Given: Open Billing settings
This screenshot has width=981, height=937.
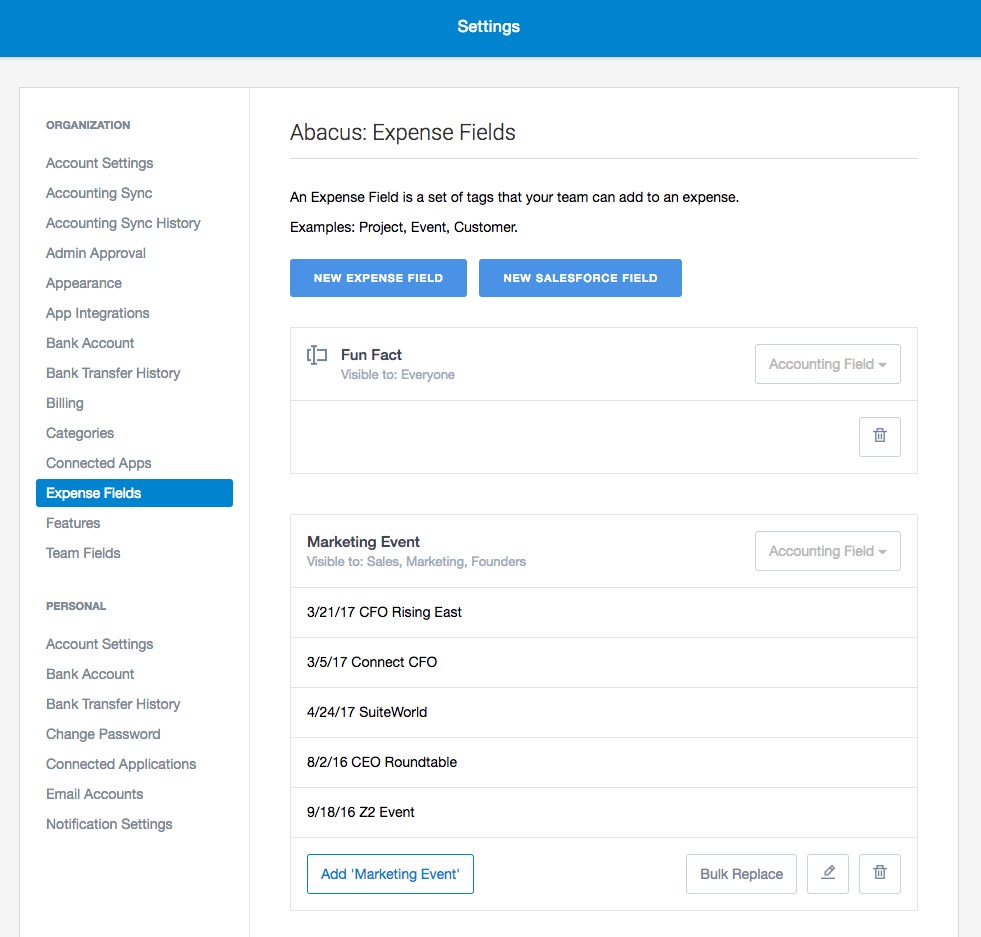Looking at the screenshot, I should (64, 403).
